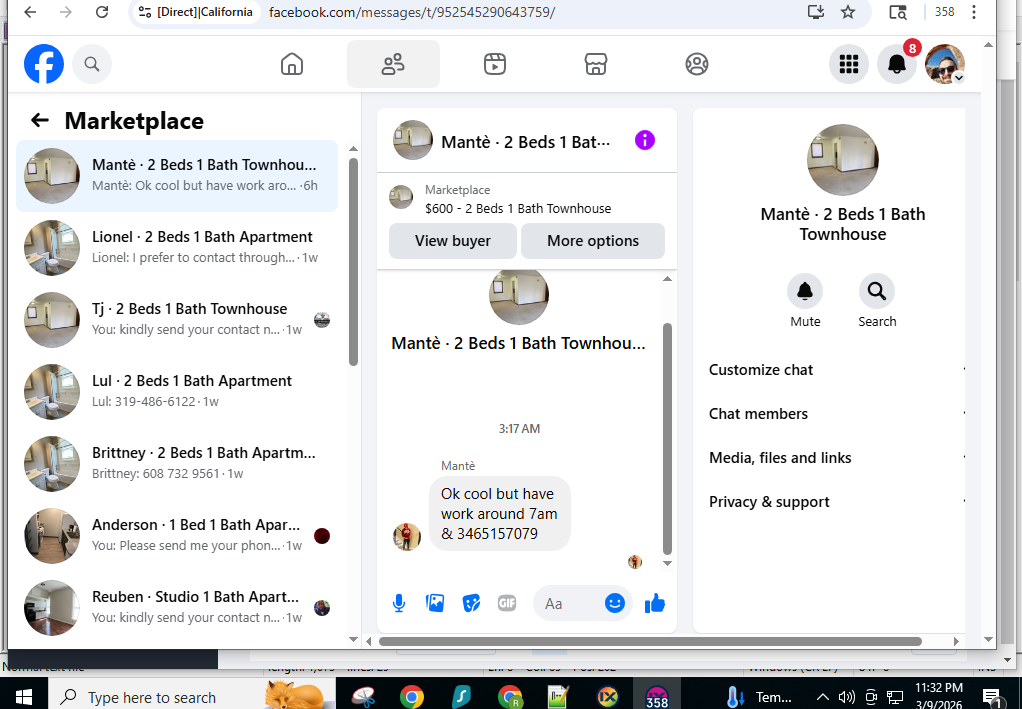
Task: Open Anderson 1 Bed Apartment conversation
Action: 177,536
